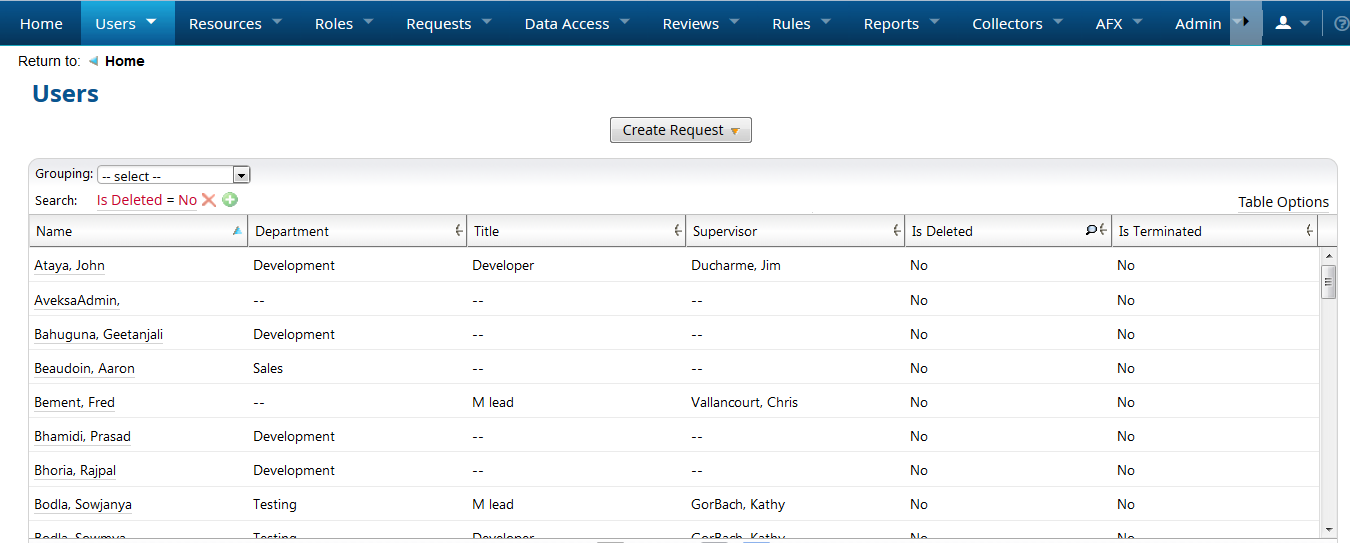Open help via the question mark icon
Viewport: 1350px width, 543px height.
point(1341,24)
